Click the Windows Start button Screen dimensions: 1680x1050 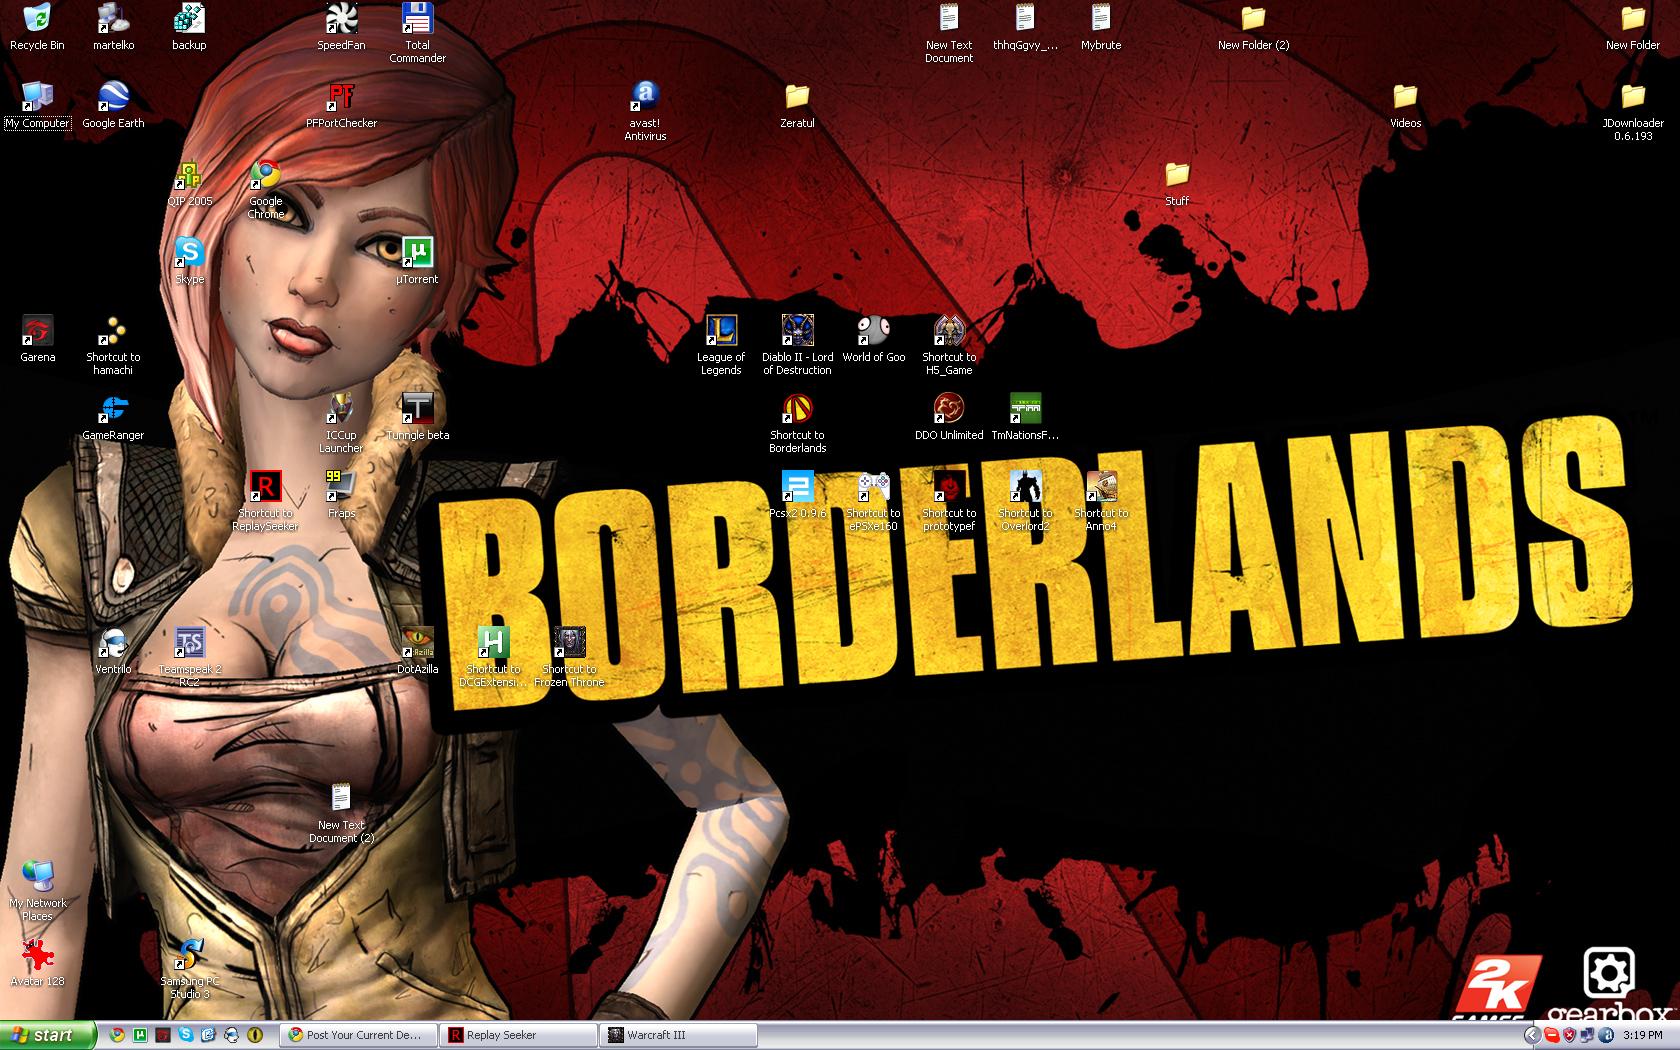pyautogui.click(x=48, y=1035)
